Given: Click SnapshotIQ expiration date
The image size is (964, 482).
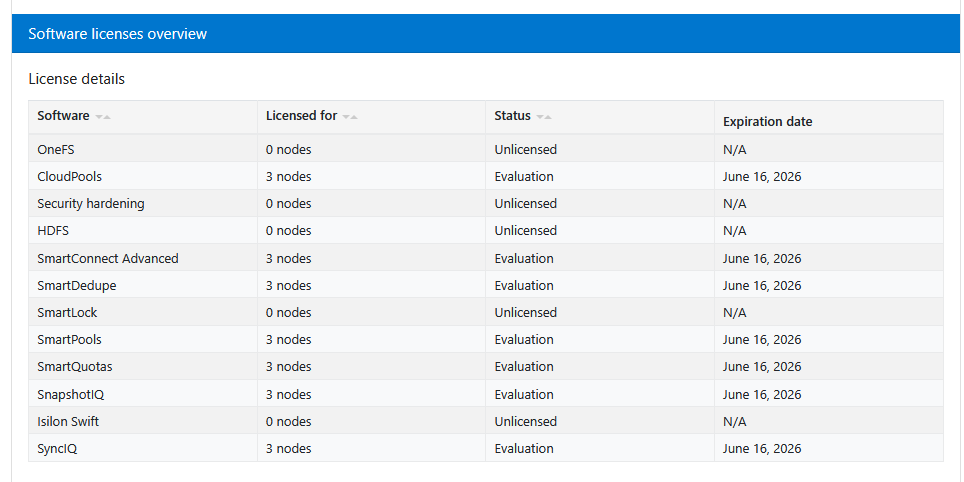Looking at the screenshot, I should coord(762,394).
